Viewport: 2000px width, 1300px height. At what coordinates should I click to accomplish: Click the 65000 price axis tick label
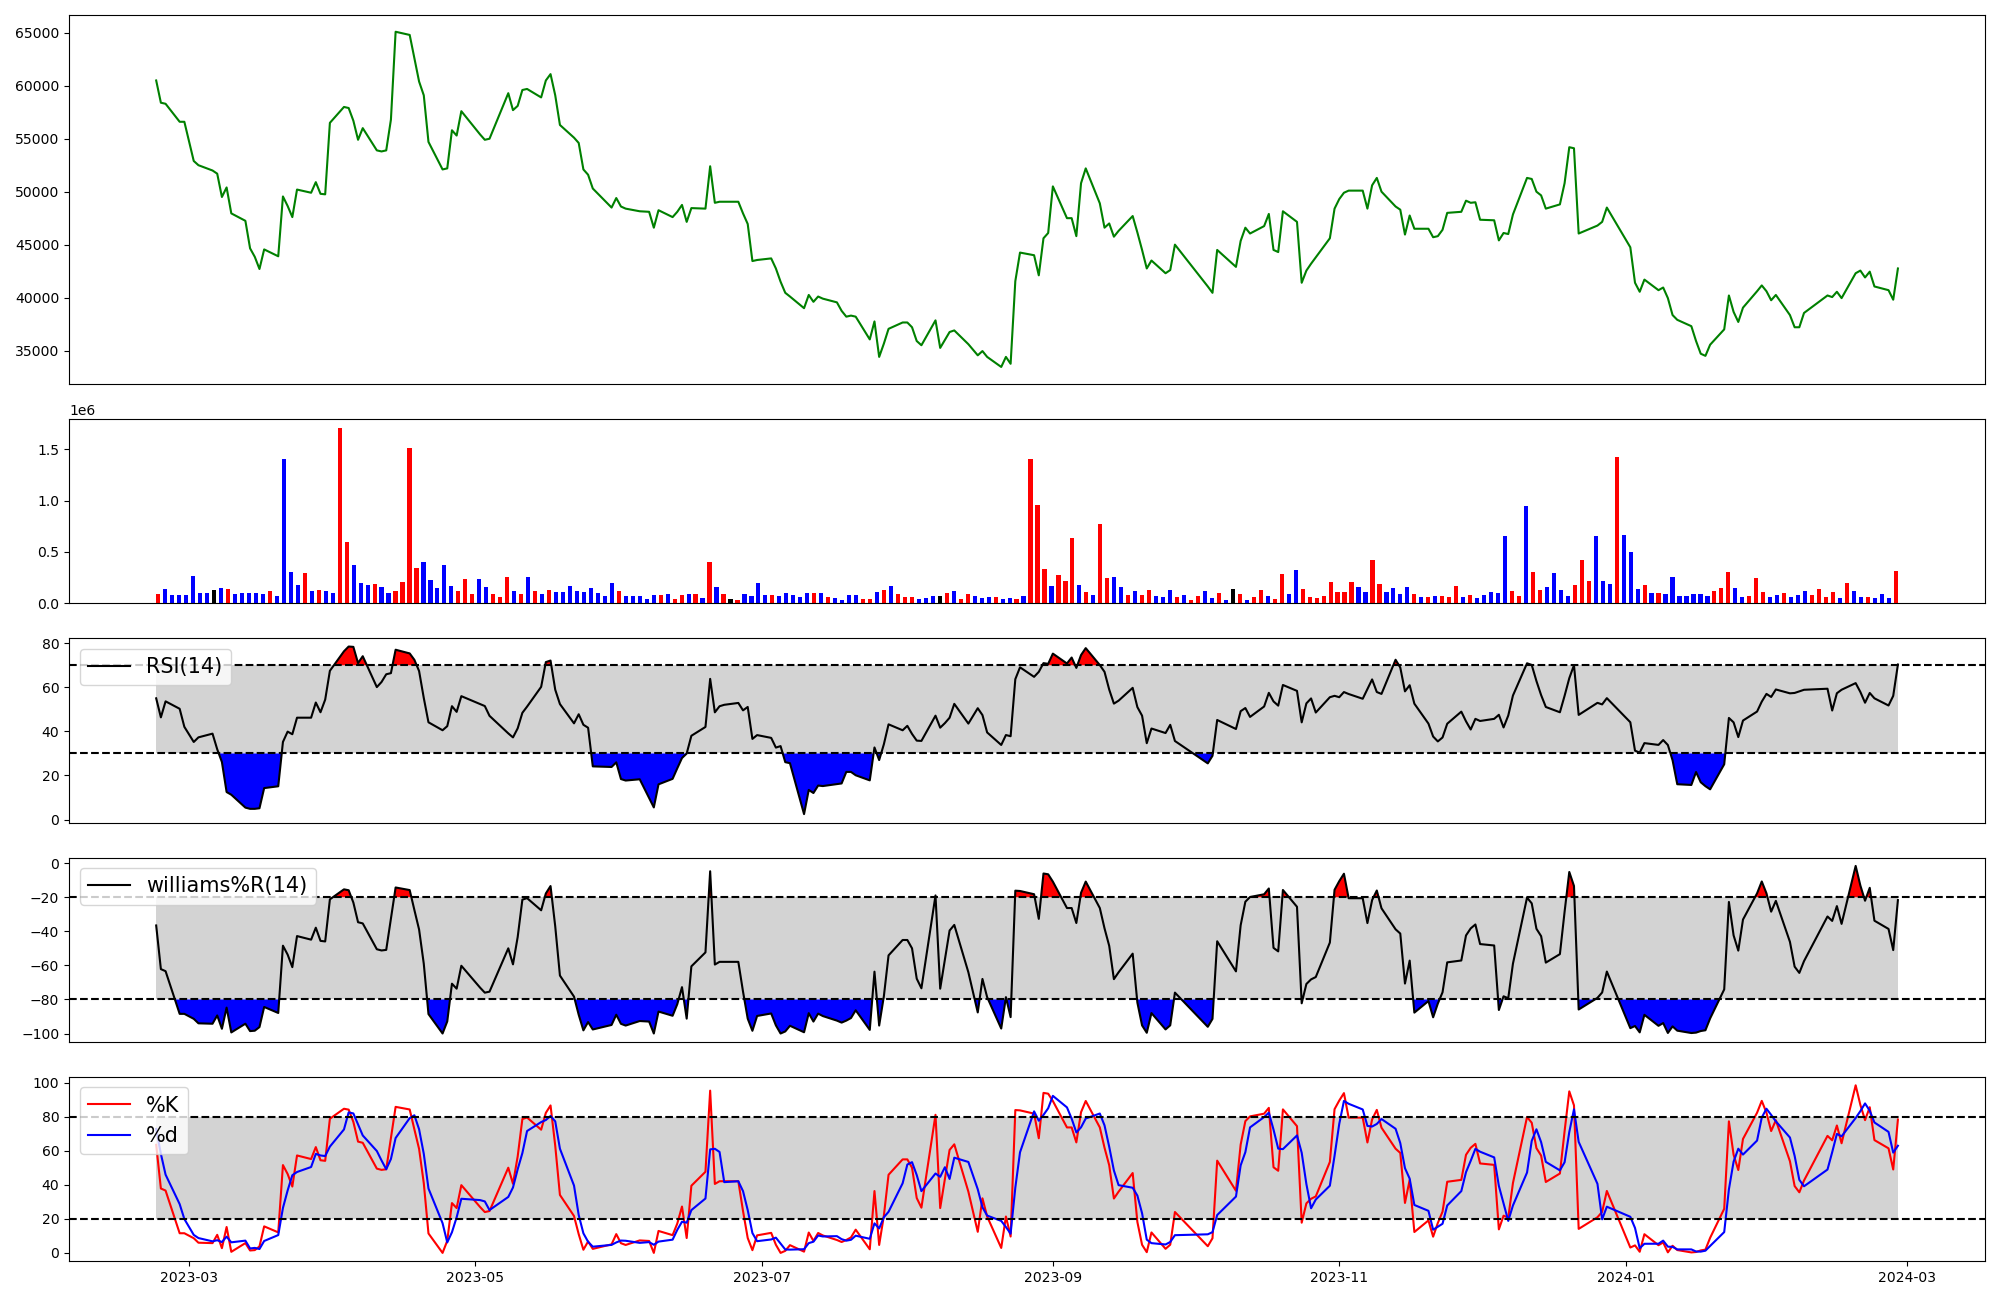point(37,33)
